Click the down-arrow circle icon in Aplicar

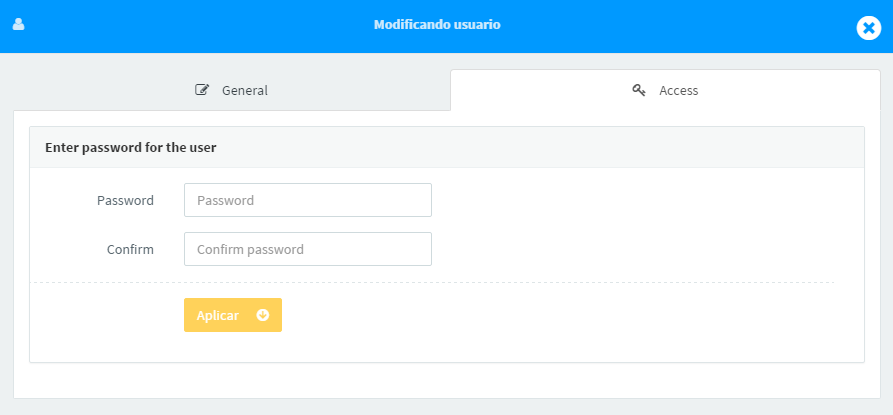263,315
